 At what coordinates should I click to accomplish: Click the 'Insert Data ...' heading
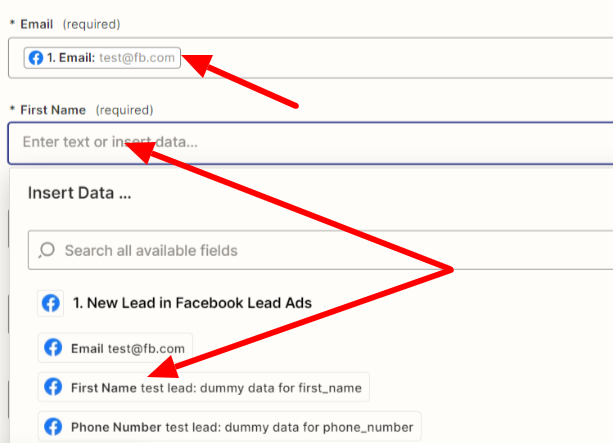click(x=79, y=193)
